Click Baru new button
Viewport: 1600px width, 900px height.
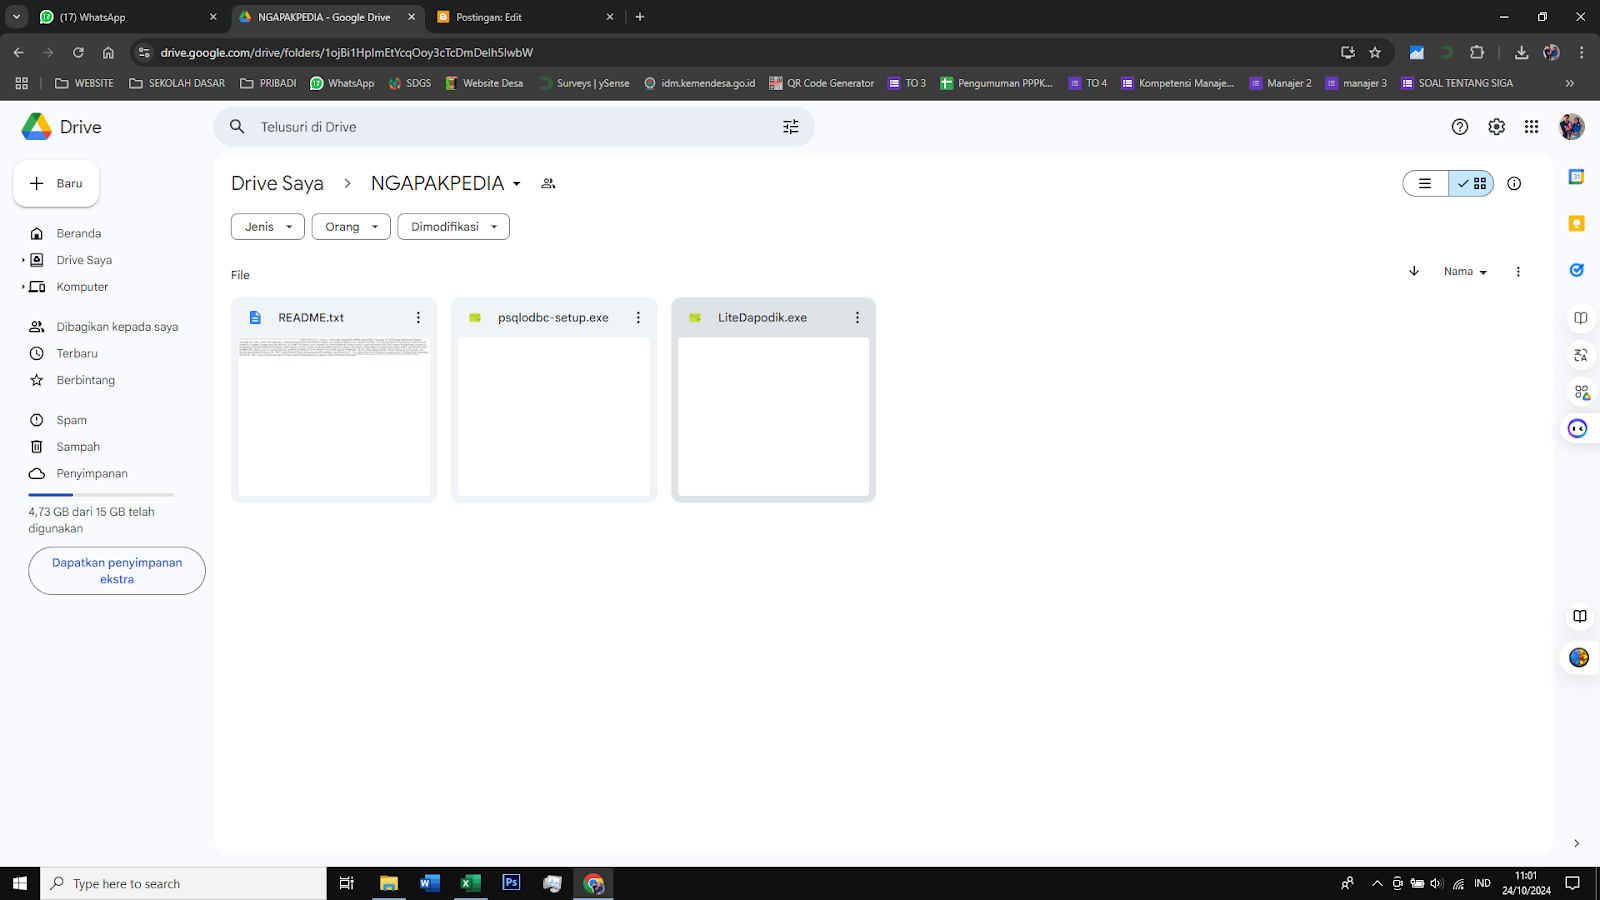click(x=56, y=184)
